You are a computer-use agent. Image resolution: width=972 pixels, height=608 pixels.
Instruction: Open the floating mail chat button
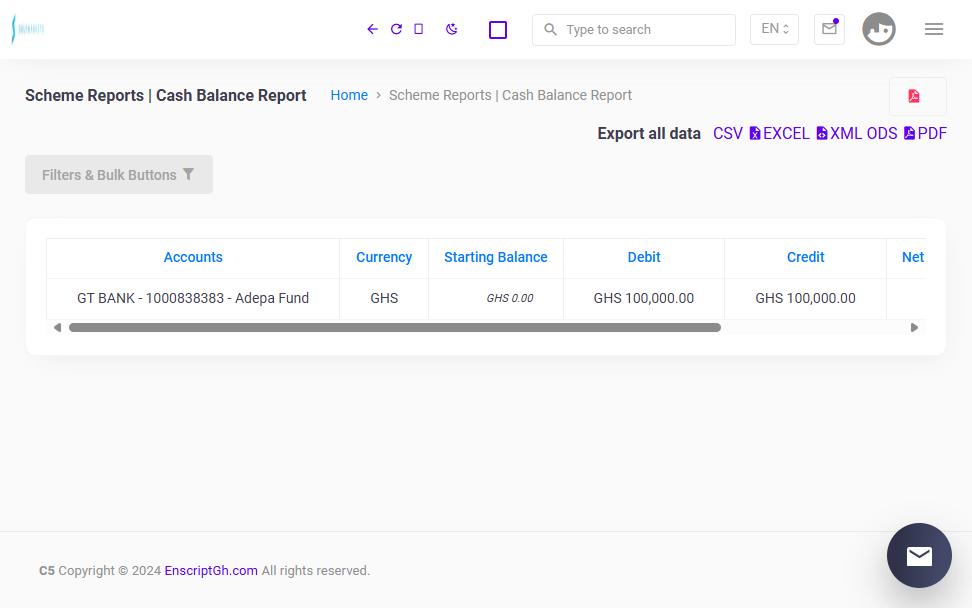[919, 555]
